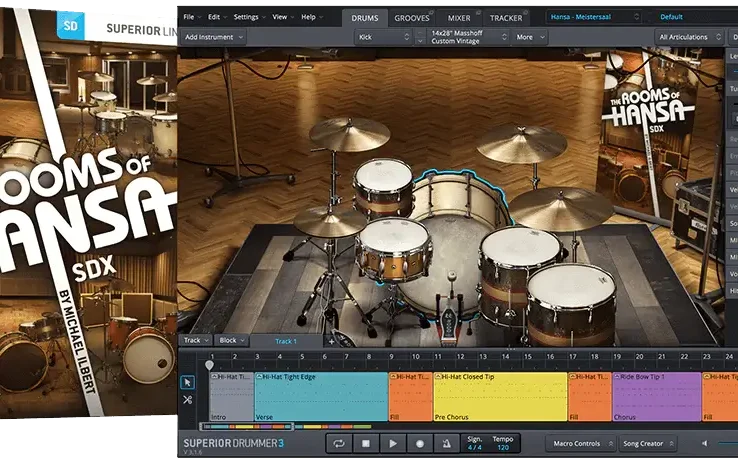The width and height of the screenshot is (738, 458).
Task: Select the first floor tom
Action: (x=520, y=275)
